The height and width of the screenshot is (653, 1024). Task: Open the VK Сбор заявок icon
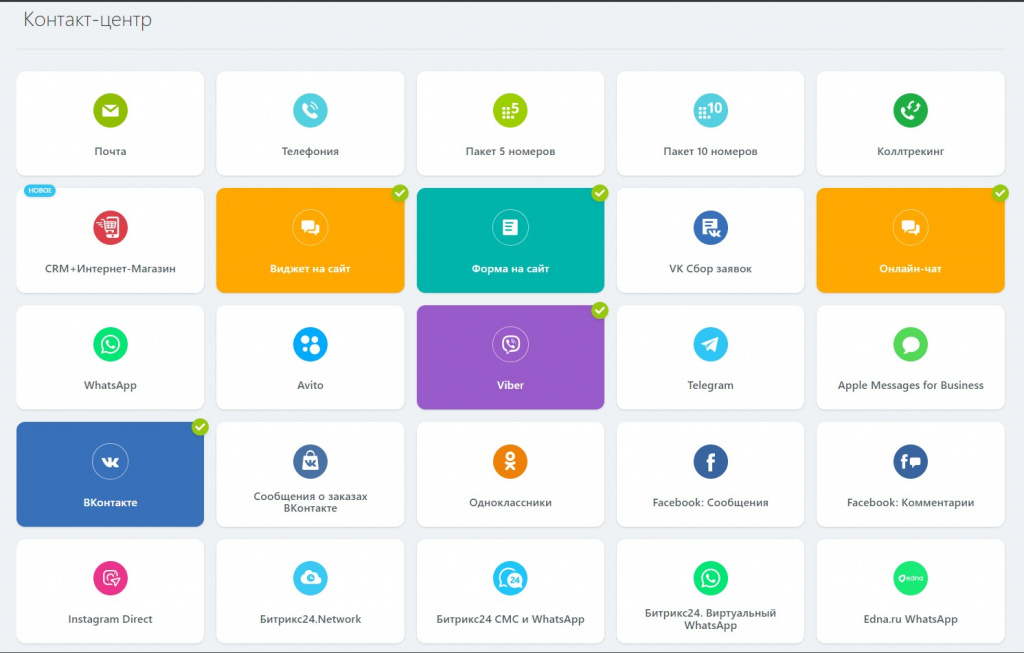[711, 227]
